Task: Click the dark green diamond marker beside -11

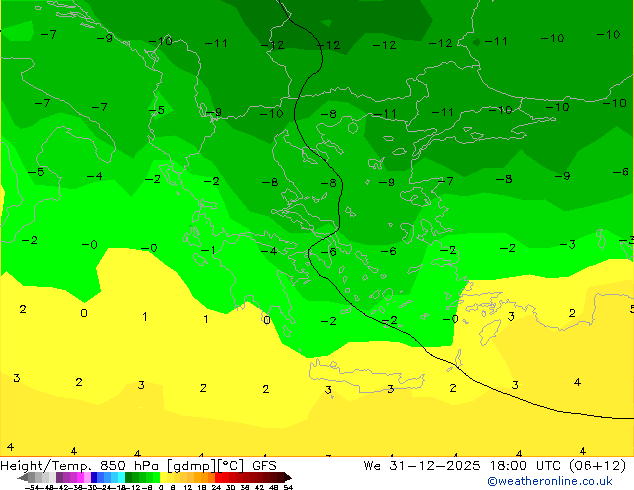Action: click(x=477, y=42)
